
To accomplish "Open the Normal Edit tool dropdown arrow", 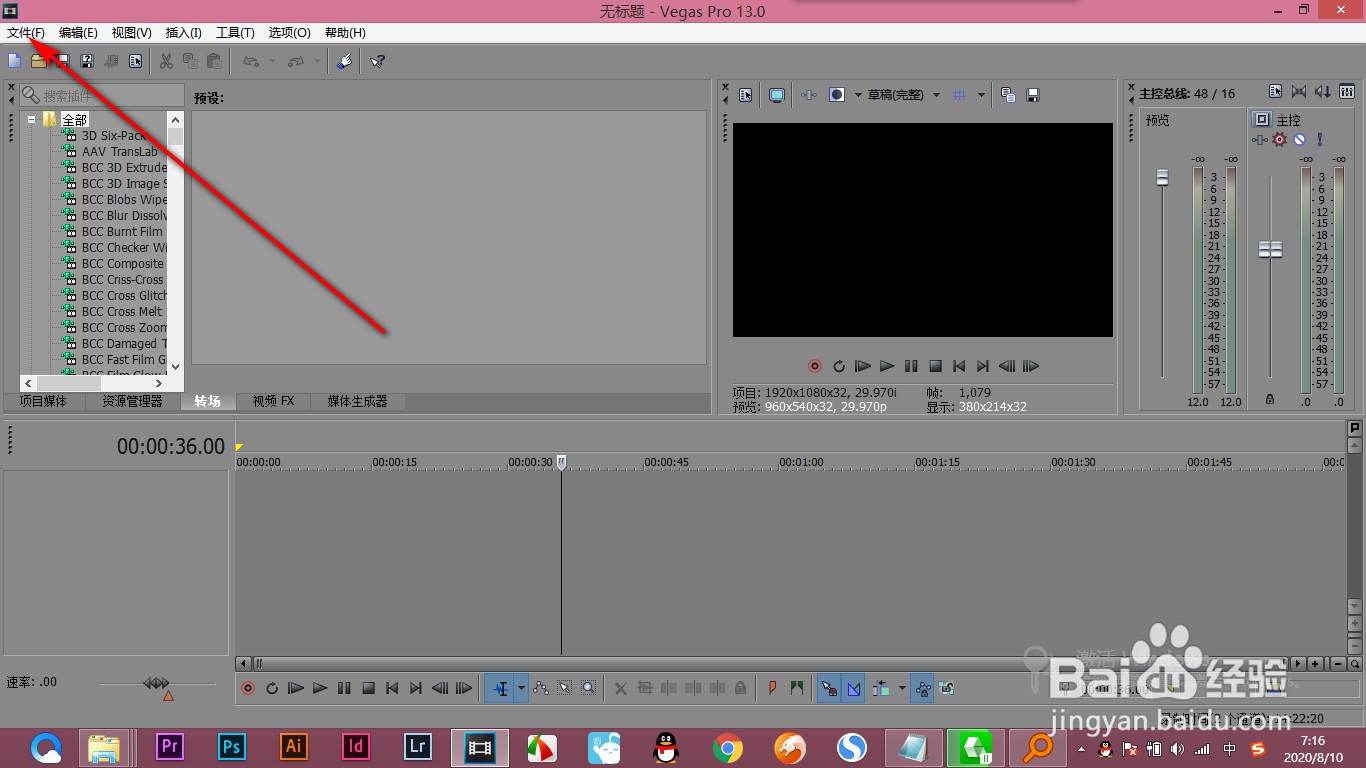I will pos(521,688).
